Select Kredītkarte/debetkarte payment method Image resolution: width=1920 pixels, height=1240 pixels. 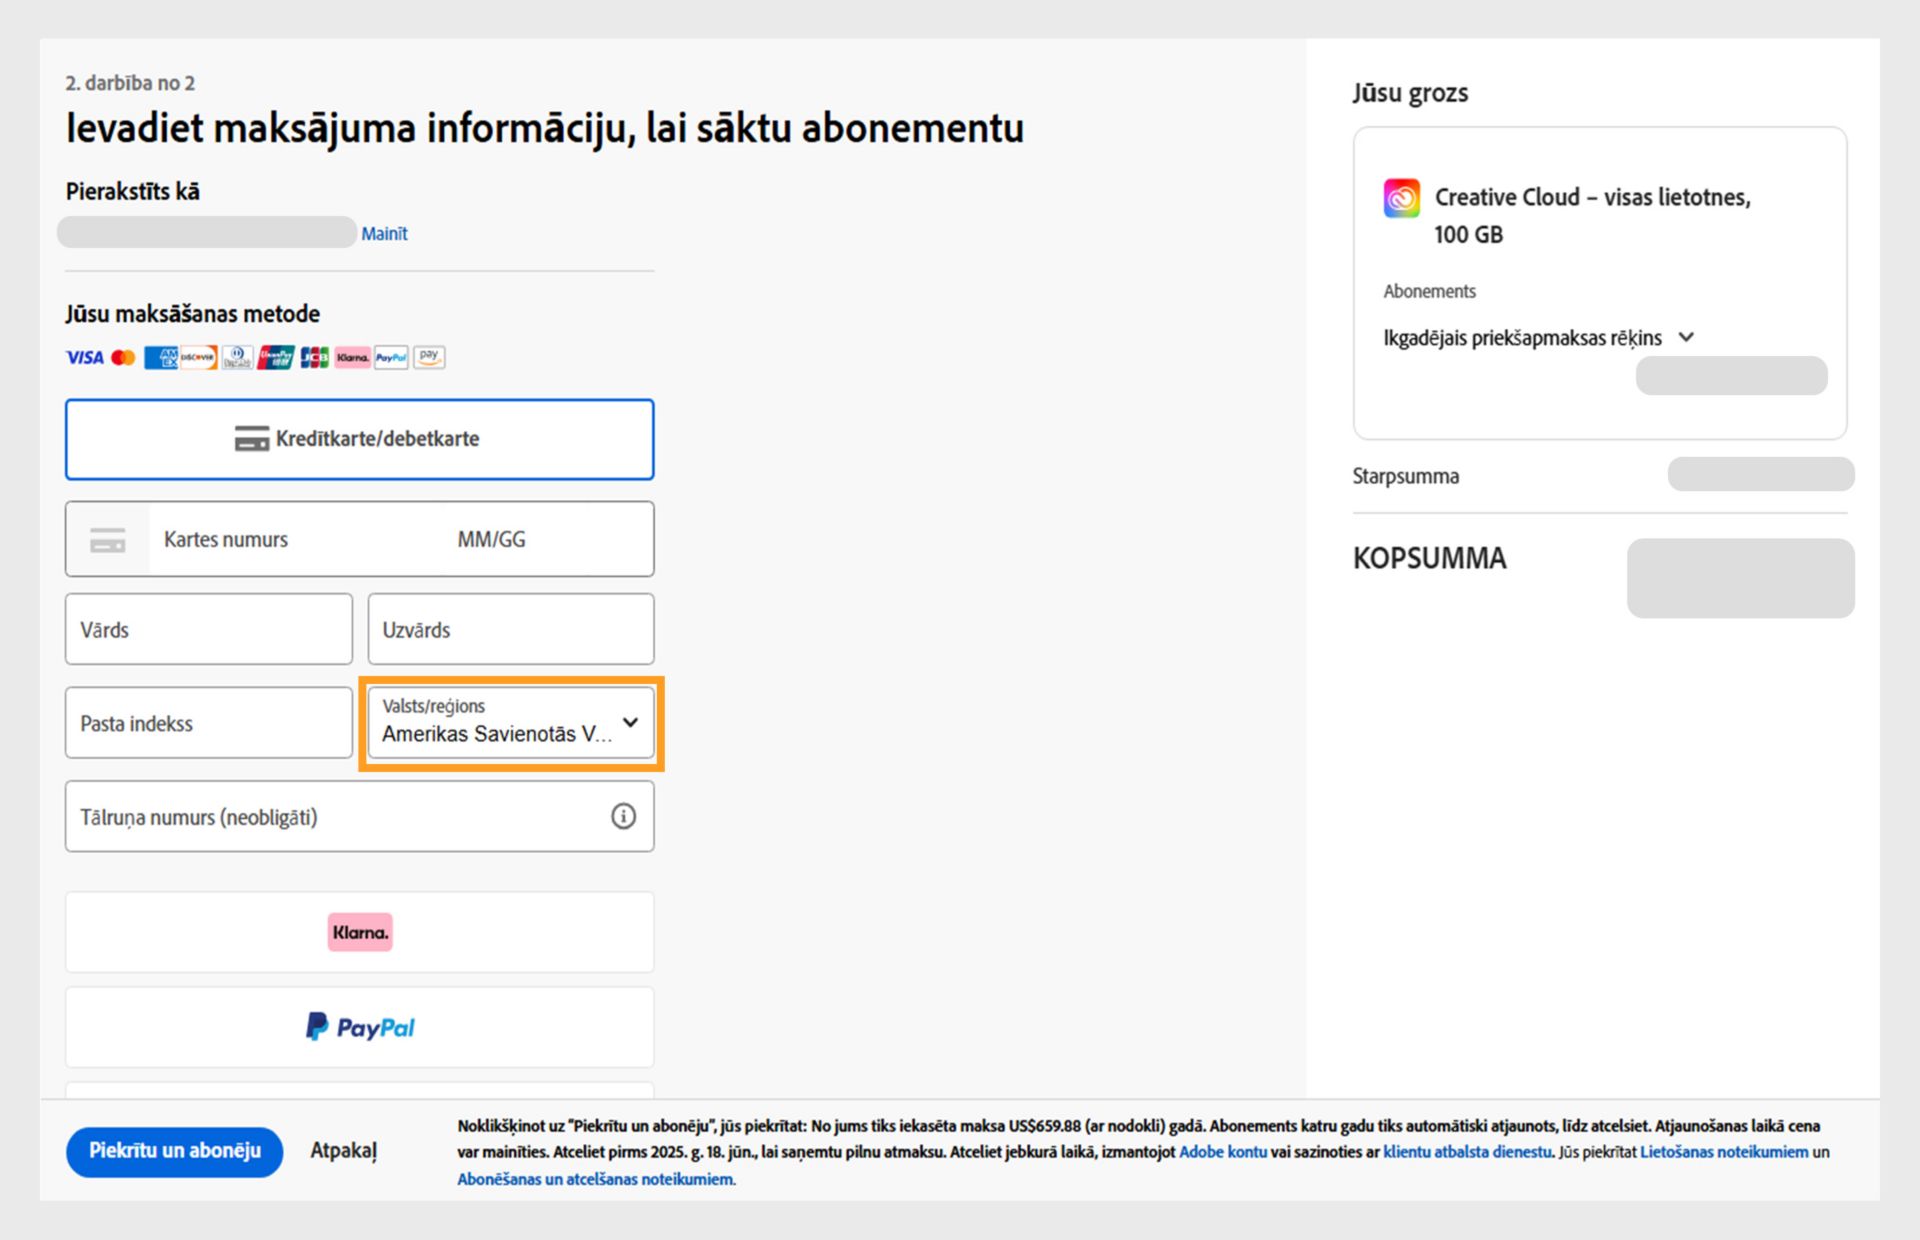tap(359, 440)
